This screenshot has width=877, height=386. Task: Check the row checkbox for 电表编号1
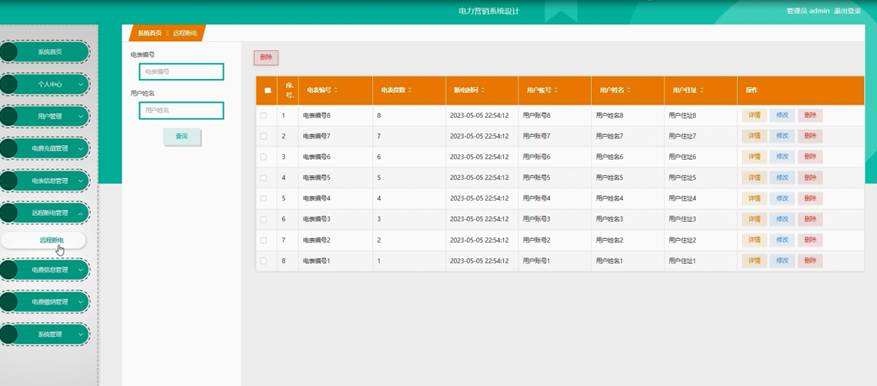(x=263, y=261)
